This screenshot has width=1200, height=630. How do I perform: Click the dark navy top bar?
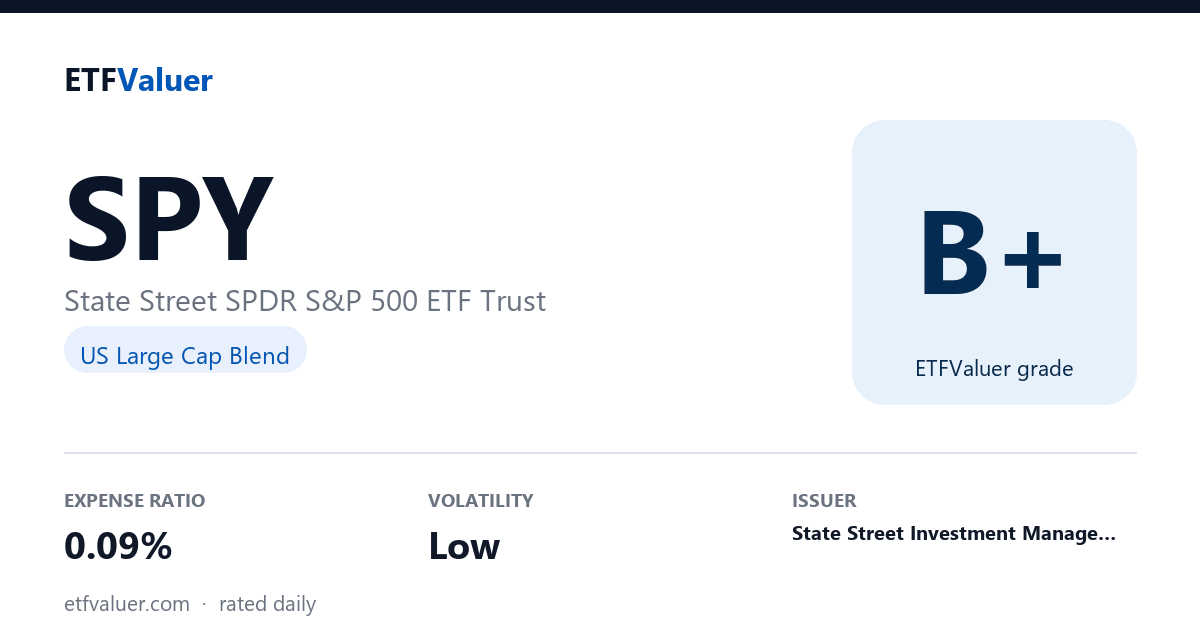600,6
